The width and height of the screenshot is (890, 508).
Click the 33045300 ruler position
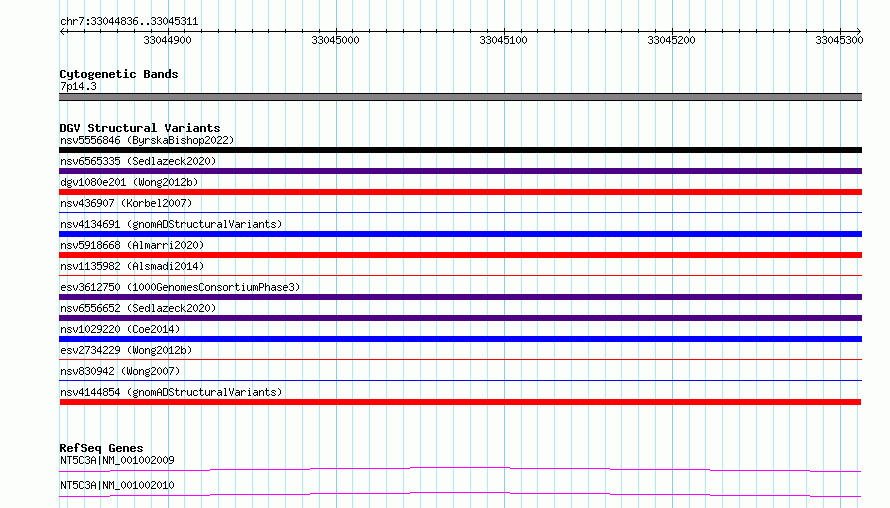click(839, 40)
